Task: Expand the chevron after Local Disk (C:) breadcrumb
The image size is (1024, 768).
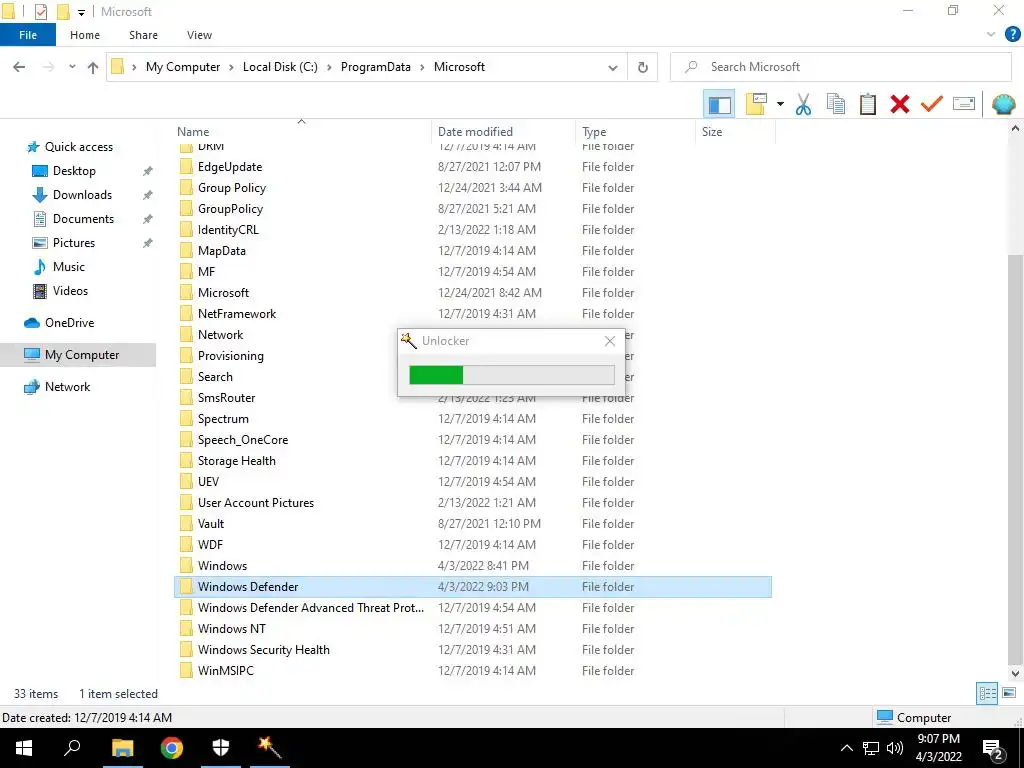Action: [x=329, y=67]
